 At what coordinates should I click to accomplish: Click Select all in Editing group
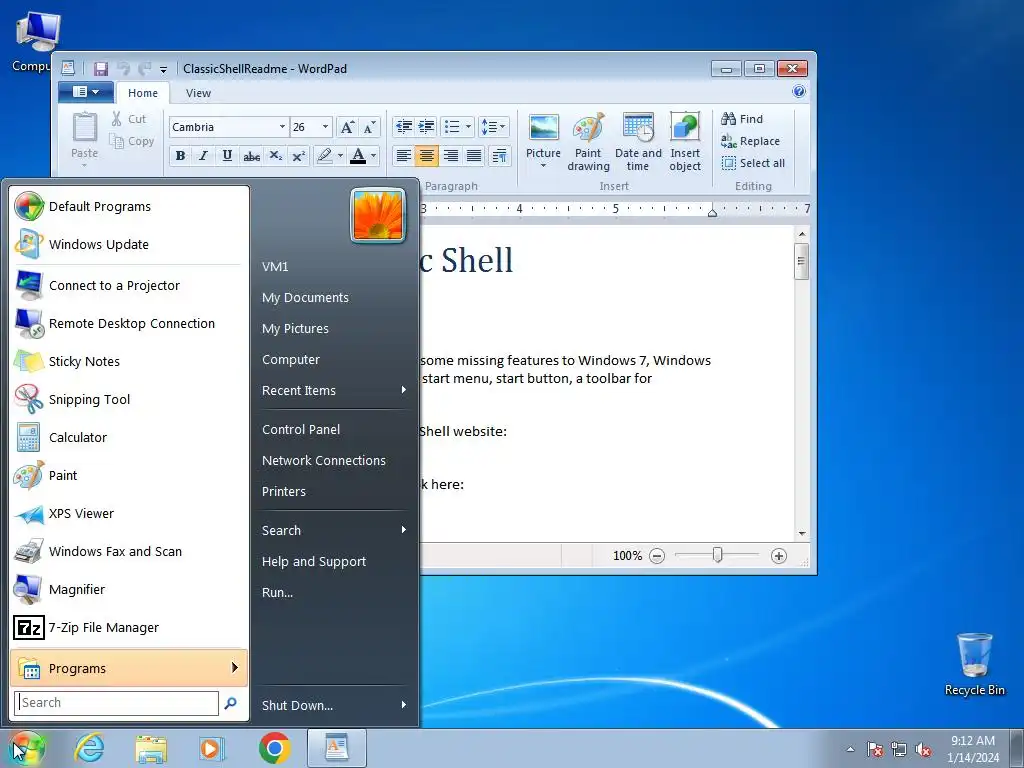[x=753, y=163]
